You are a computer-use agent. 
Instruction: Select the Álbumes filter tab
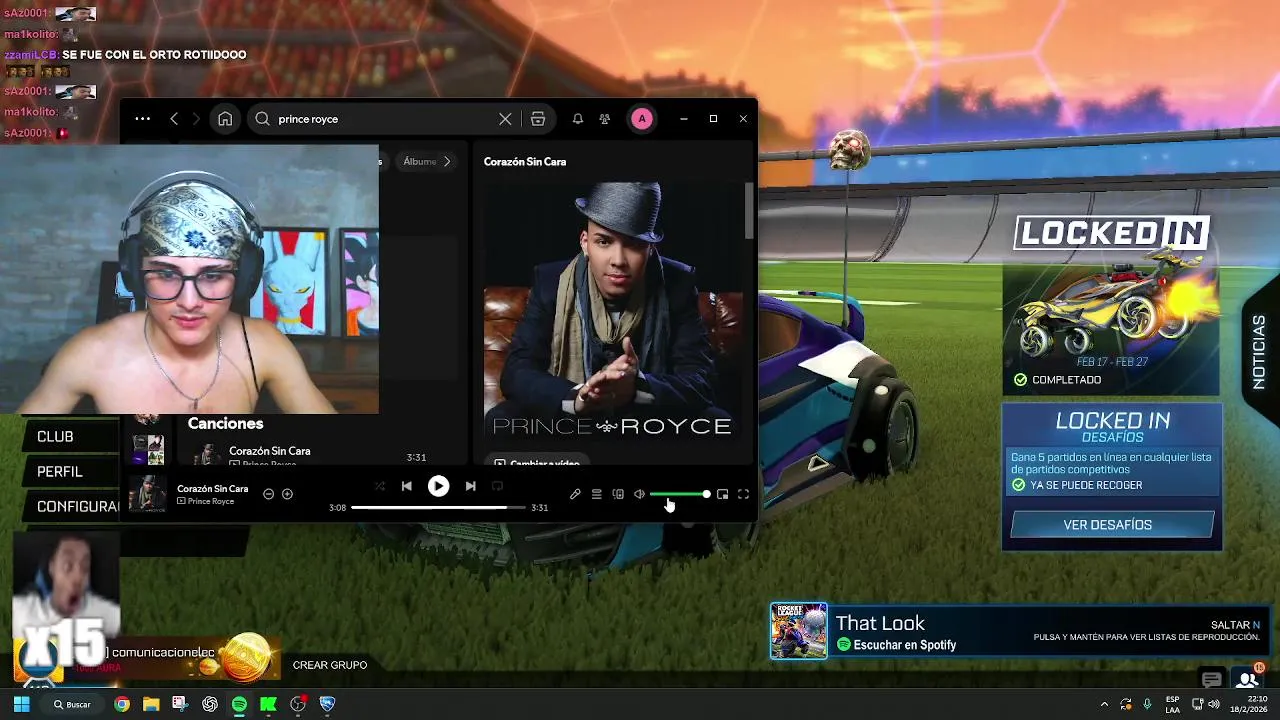click(420, 161)
